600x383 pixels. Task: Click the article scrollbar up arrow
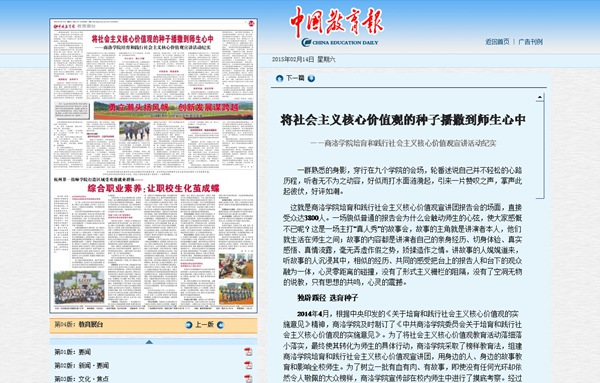[540, 97]
